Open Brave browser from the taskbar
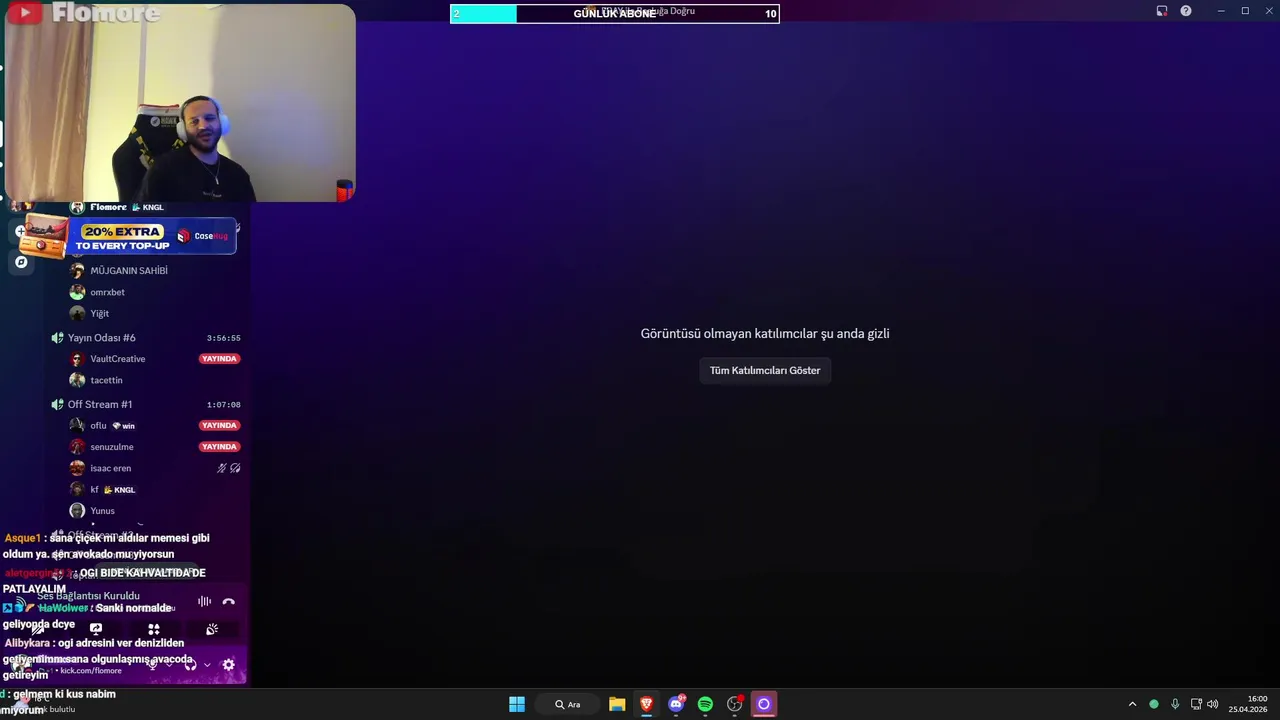The image size is (1280, 720). coord(646,704)
